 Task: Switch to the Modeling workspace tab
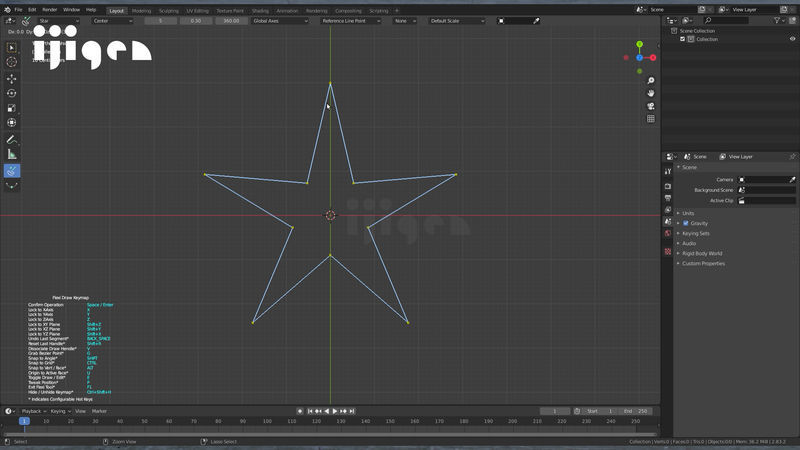point(141,11)
